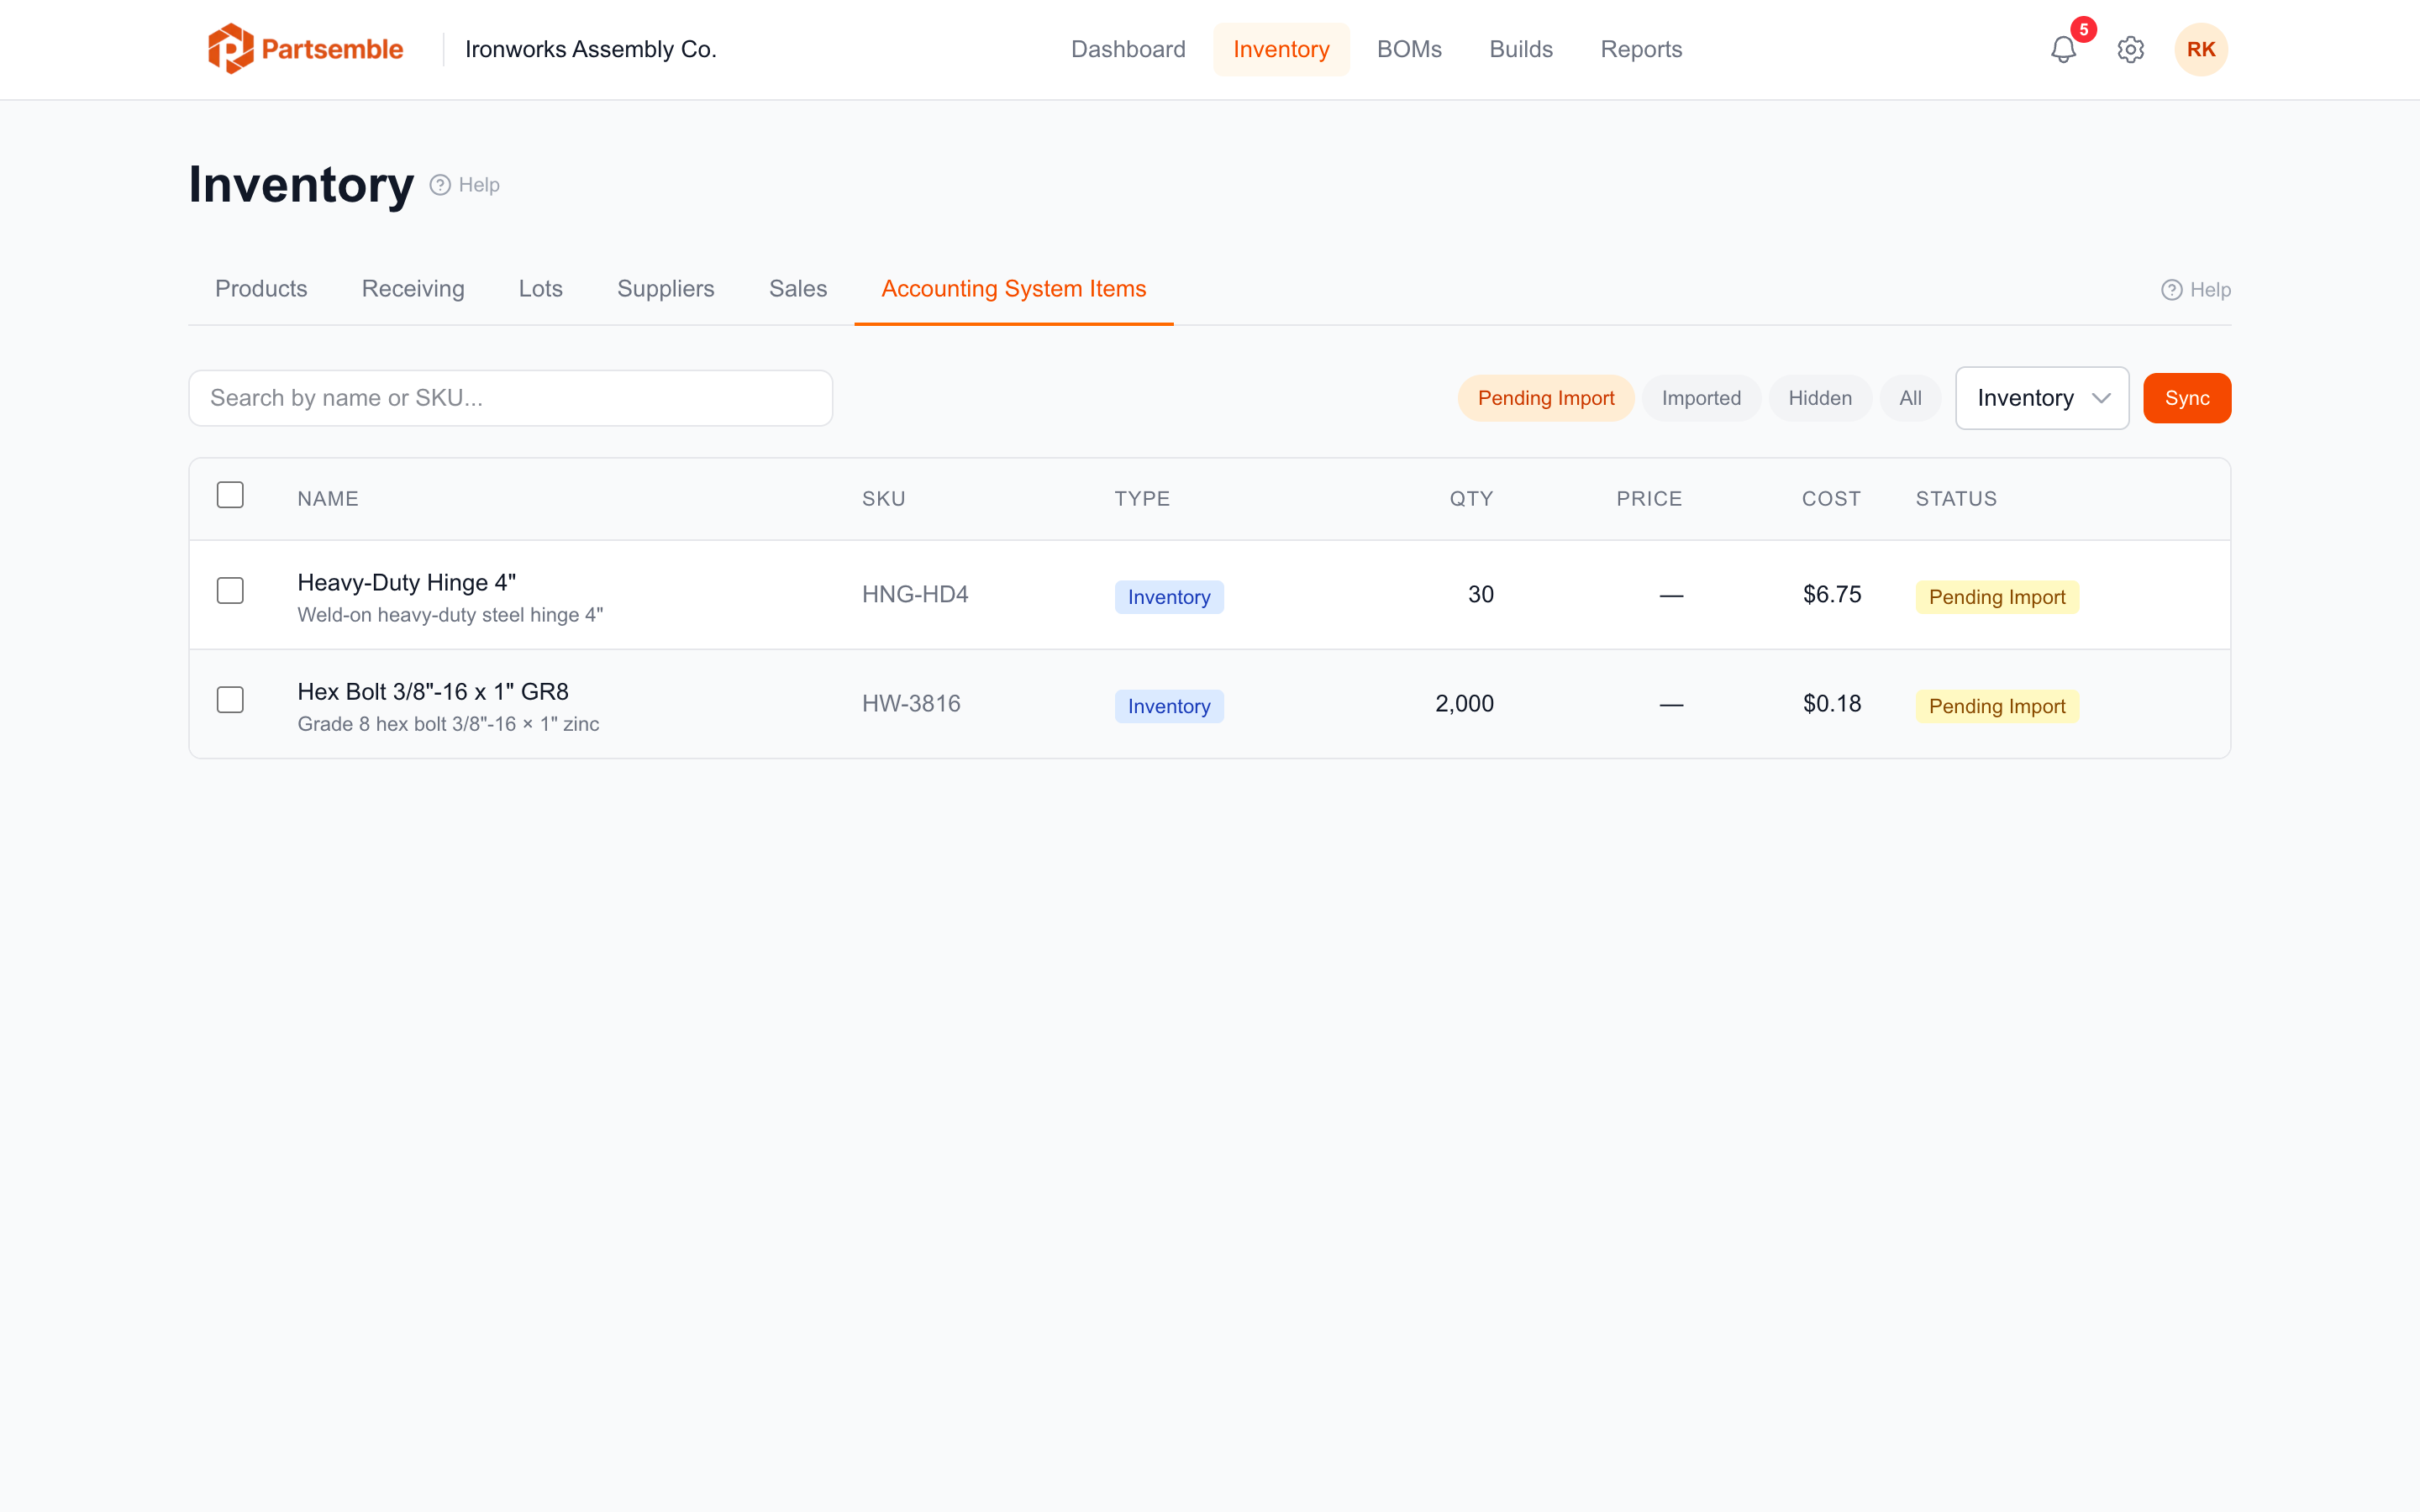This screenshot has width=2420, height=1512.
Task: Click the Inventory type badge on Hex Bolt row
Action: coord(1169,706)
